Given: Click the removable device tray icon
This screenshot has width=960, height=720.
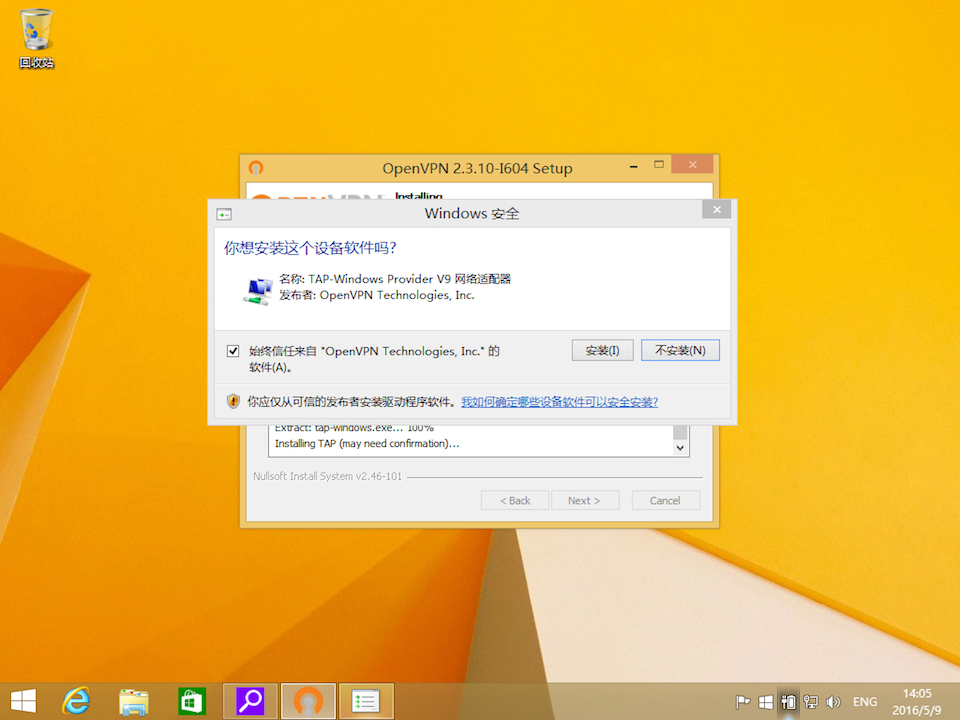Looking at the screenshot, I should 788,702.
